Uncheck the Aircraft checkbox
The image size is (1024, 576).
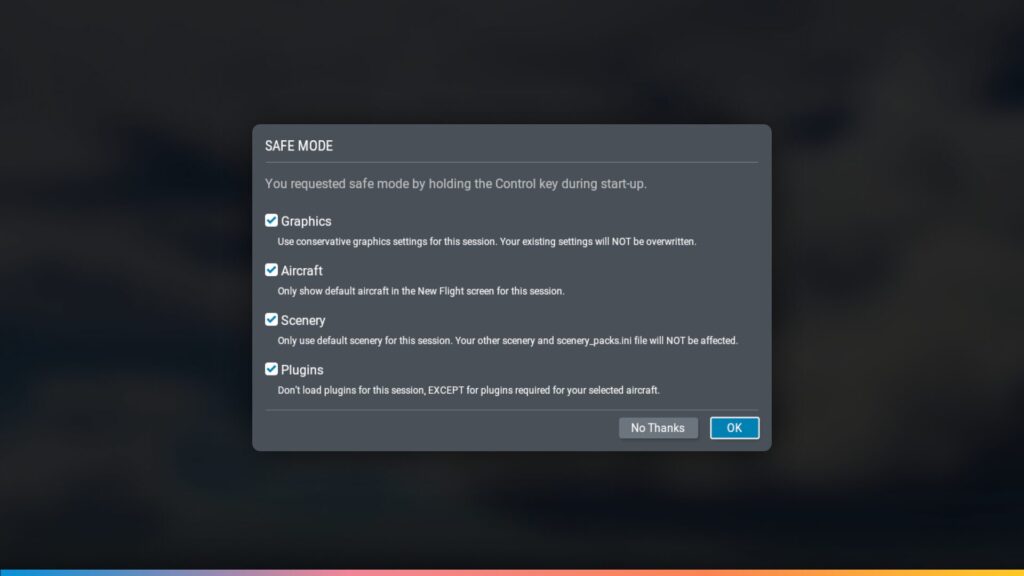point(271,270)
